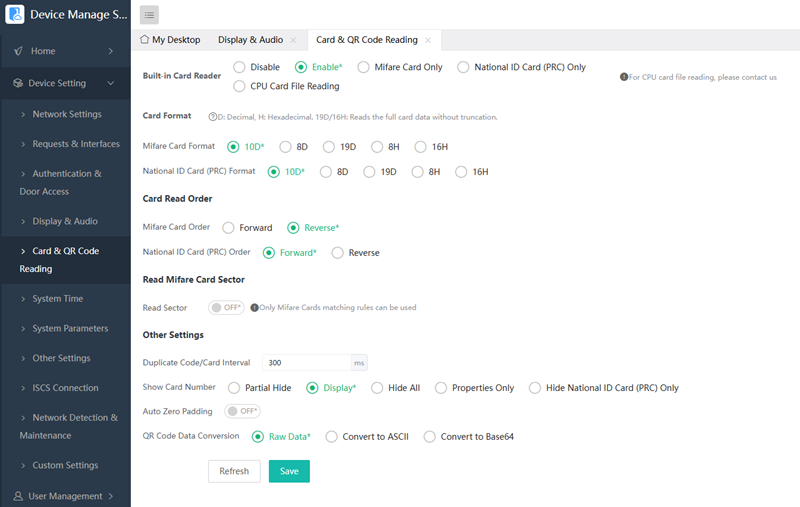
Task: Select Hide National ID Card (PRC) Only
Action: (535, 388)
